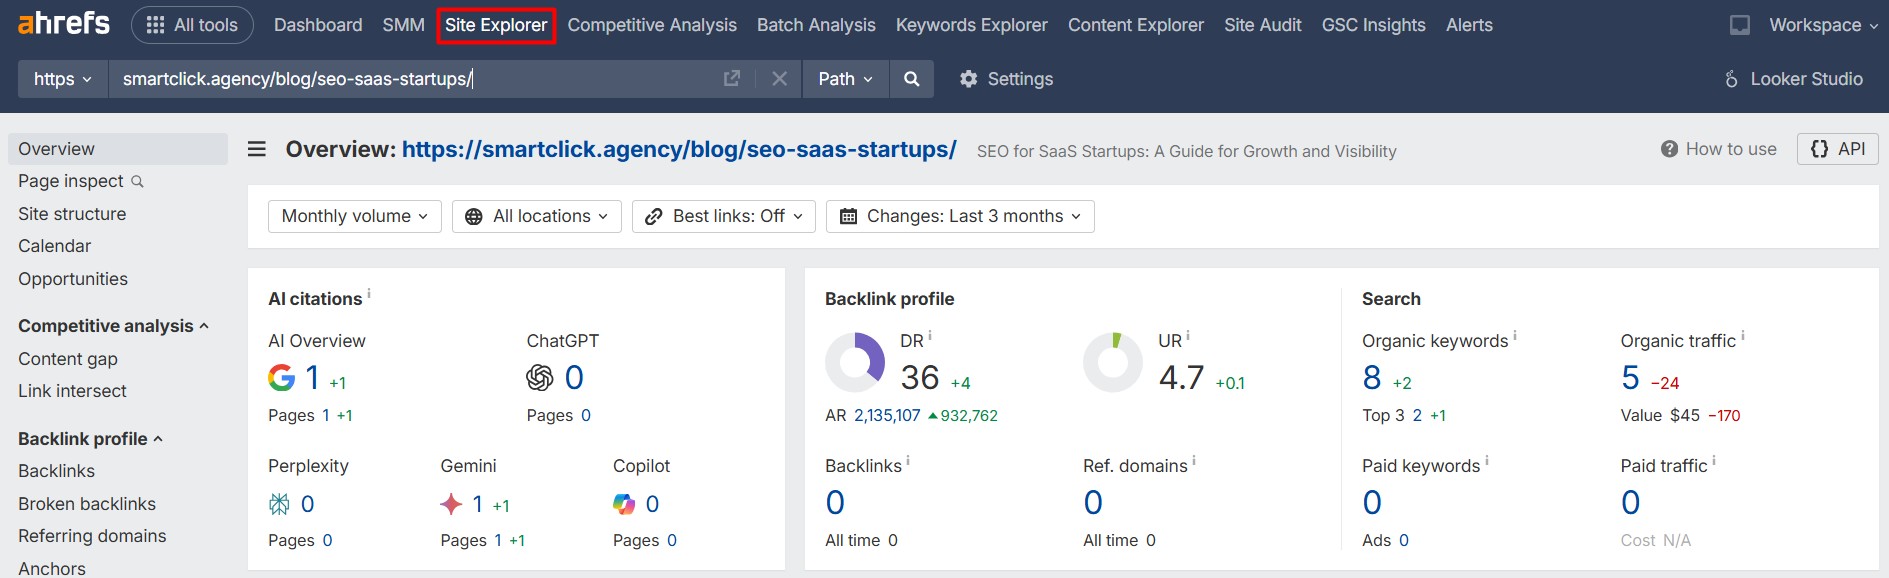
Task: Open Broken backlinks in sidebar
Action: tap(87, 504)
